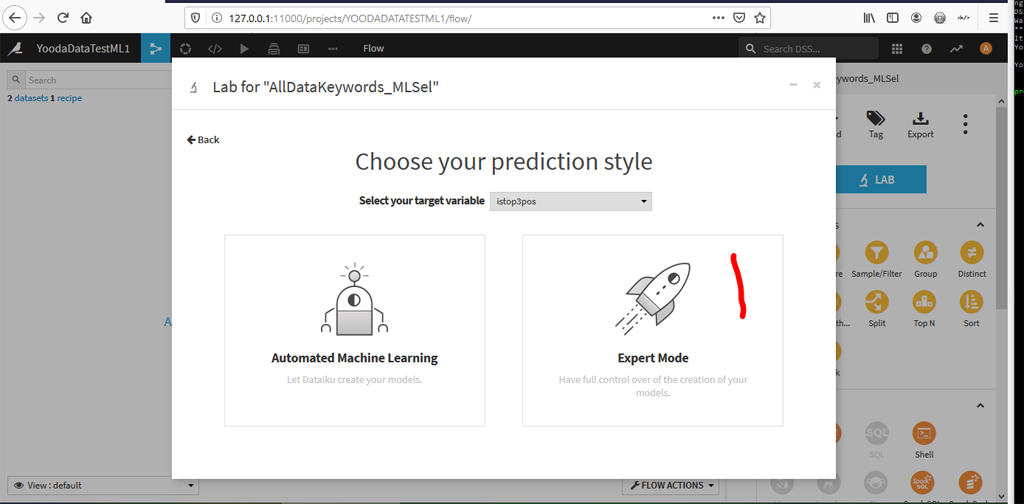1024x504 pixels.
Task: Click the site information icon in the address bar
Action: 217,18
